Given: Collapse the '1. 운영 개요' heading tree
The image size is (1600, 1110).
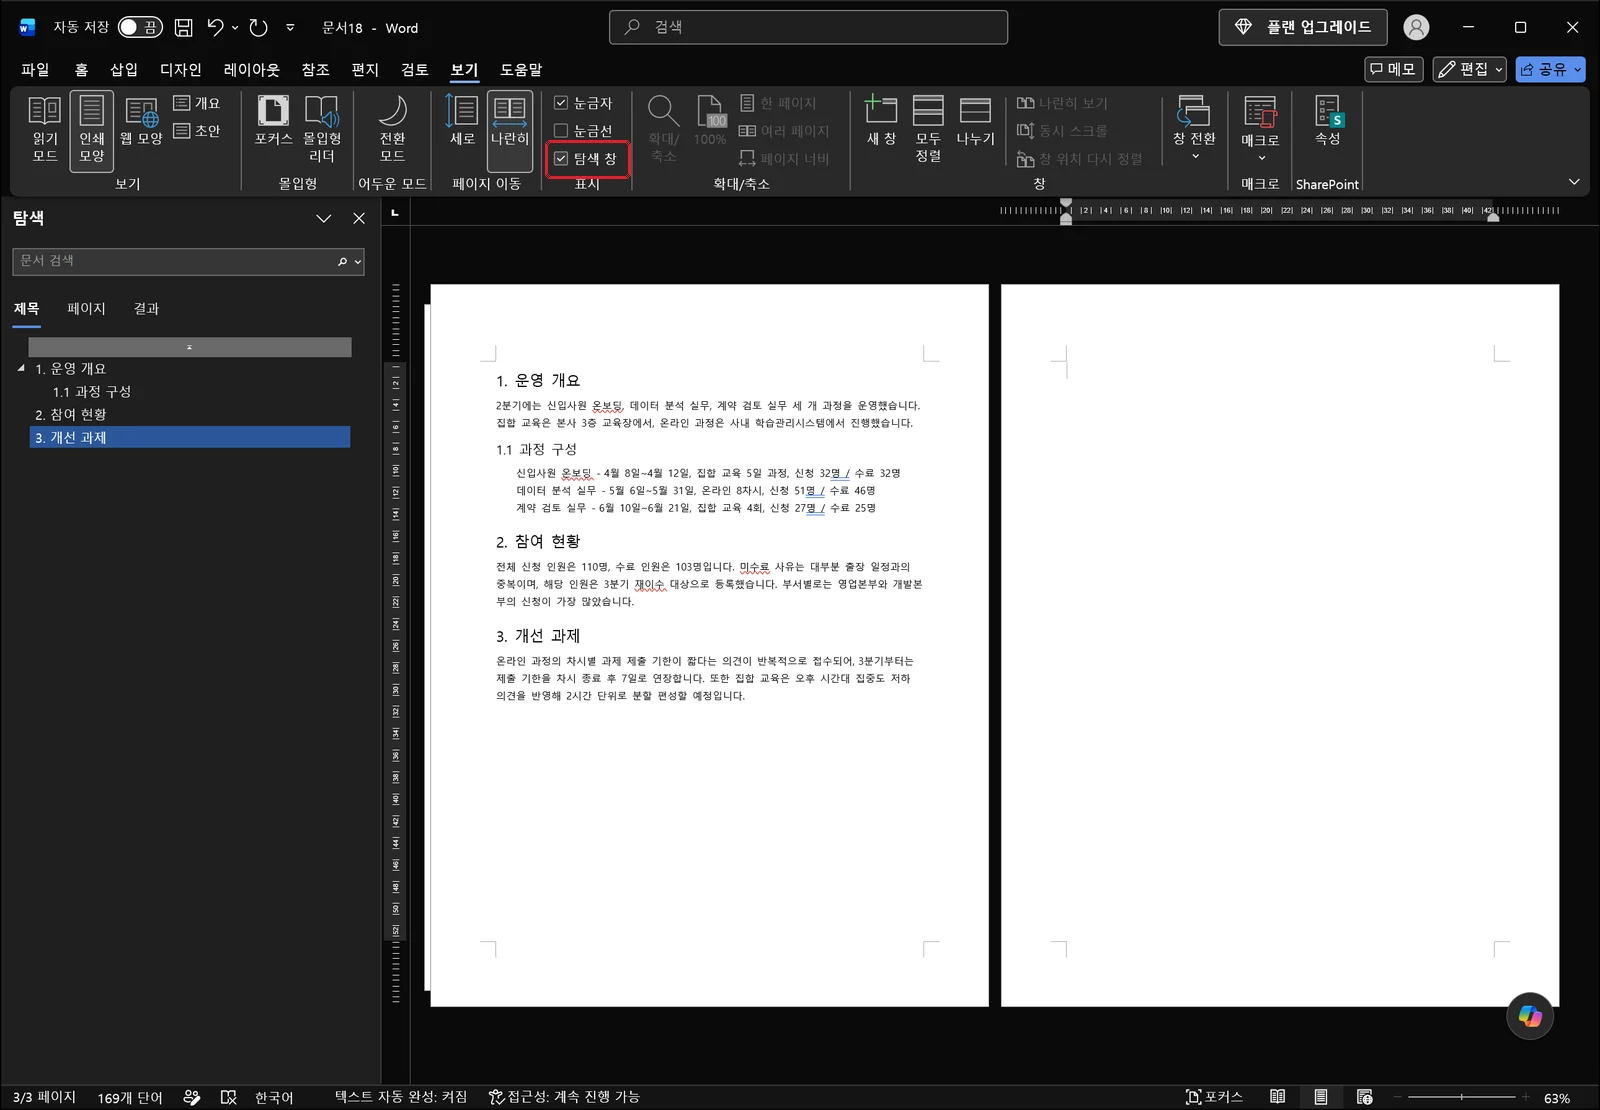Looking at the screenshot, I should pyautogui.click(x=21, y=368).
